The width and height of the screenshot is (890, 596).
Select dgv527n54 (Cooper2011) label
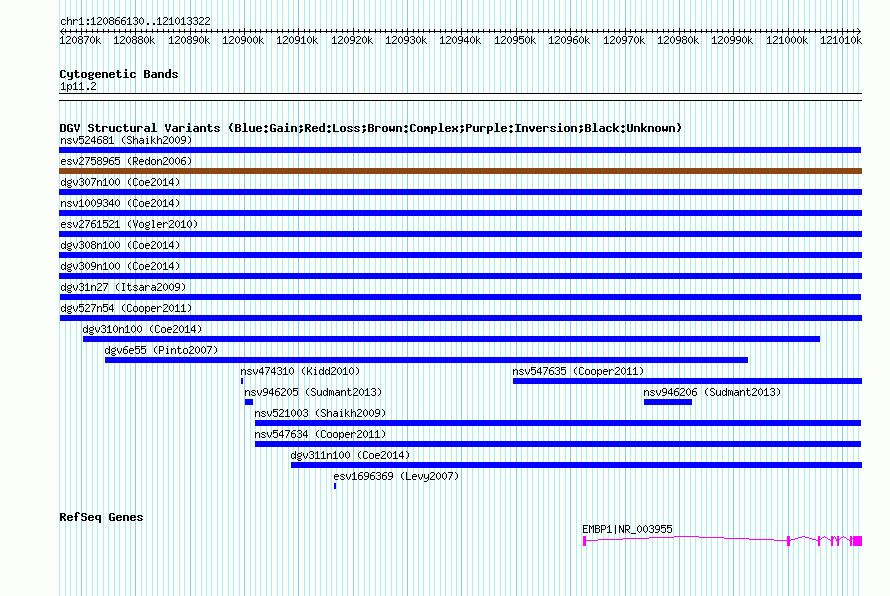(126, 308)
